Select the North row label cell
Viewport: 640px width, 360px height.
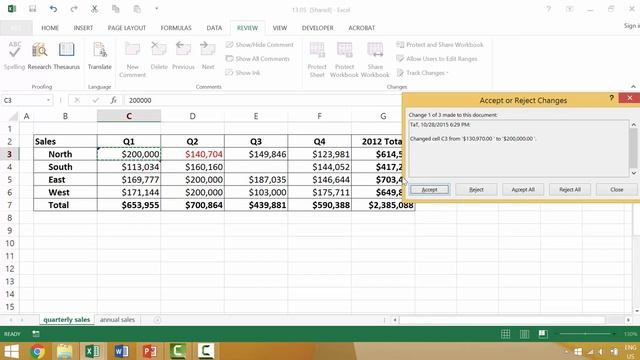click(65, 154)
